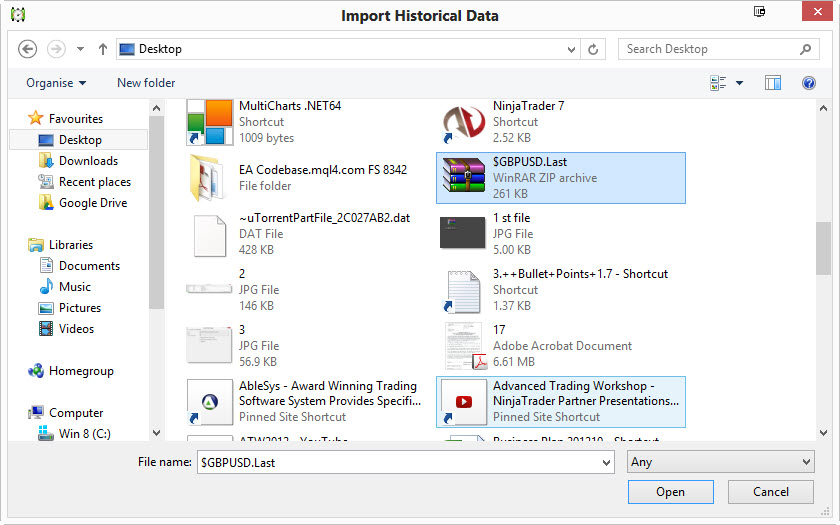Image resolution: width=840 pixels, height=525 pixels.
Task: Expand the File name history dropdown
Action: pyautogui.click(x=605, y=462)
